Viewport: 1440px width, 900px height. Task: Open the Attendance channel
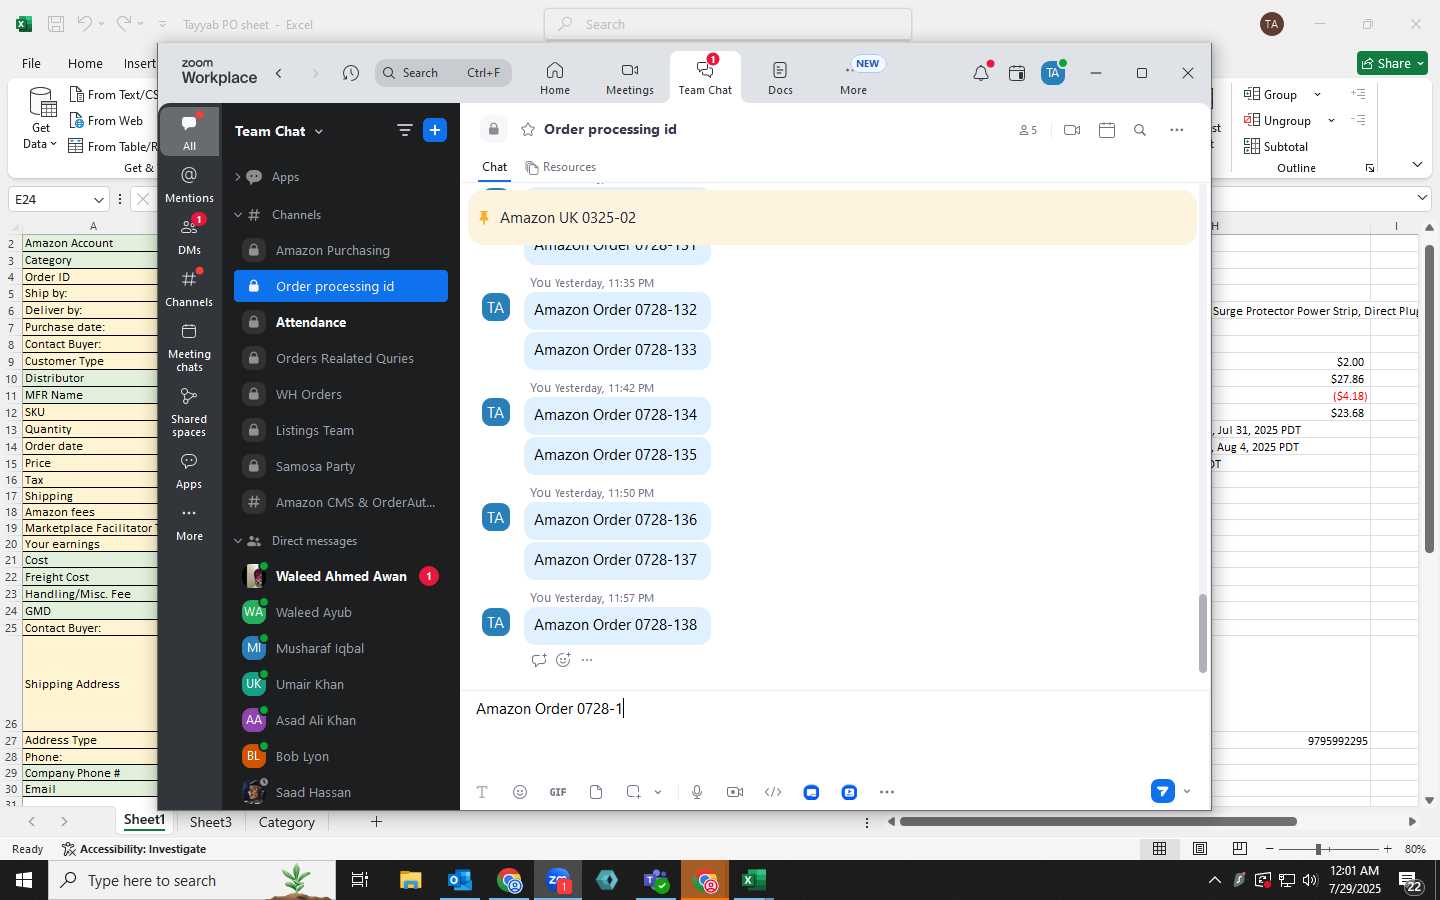(x=341, y=322)
